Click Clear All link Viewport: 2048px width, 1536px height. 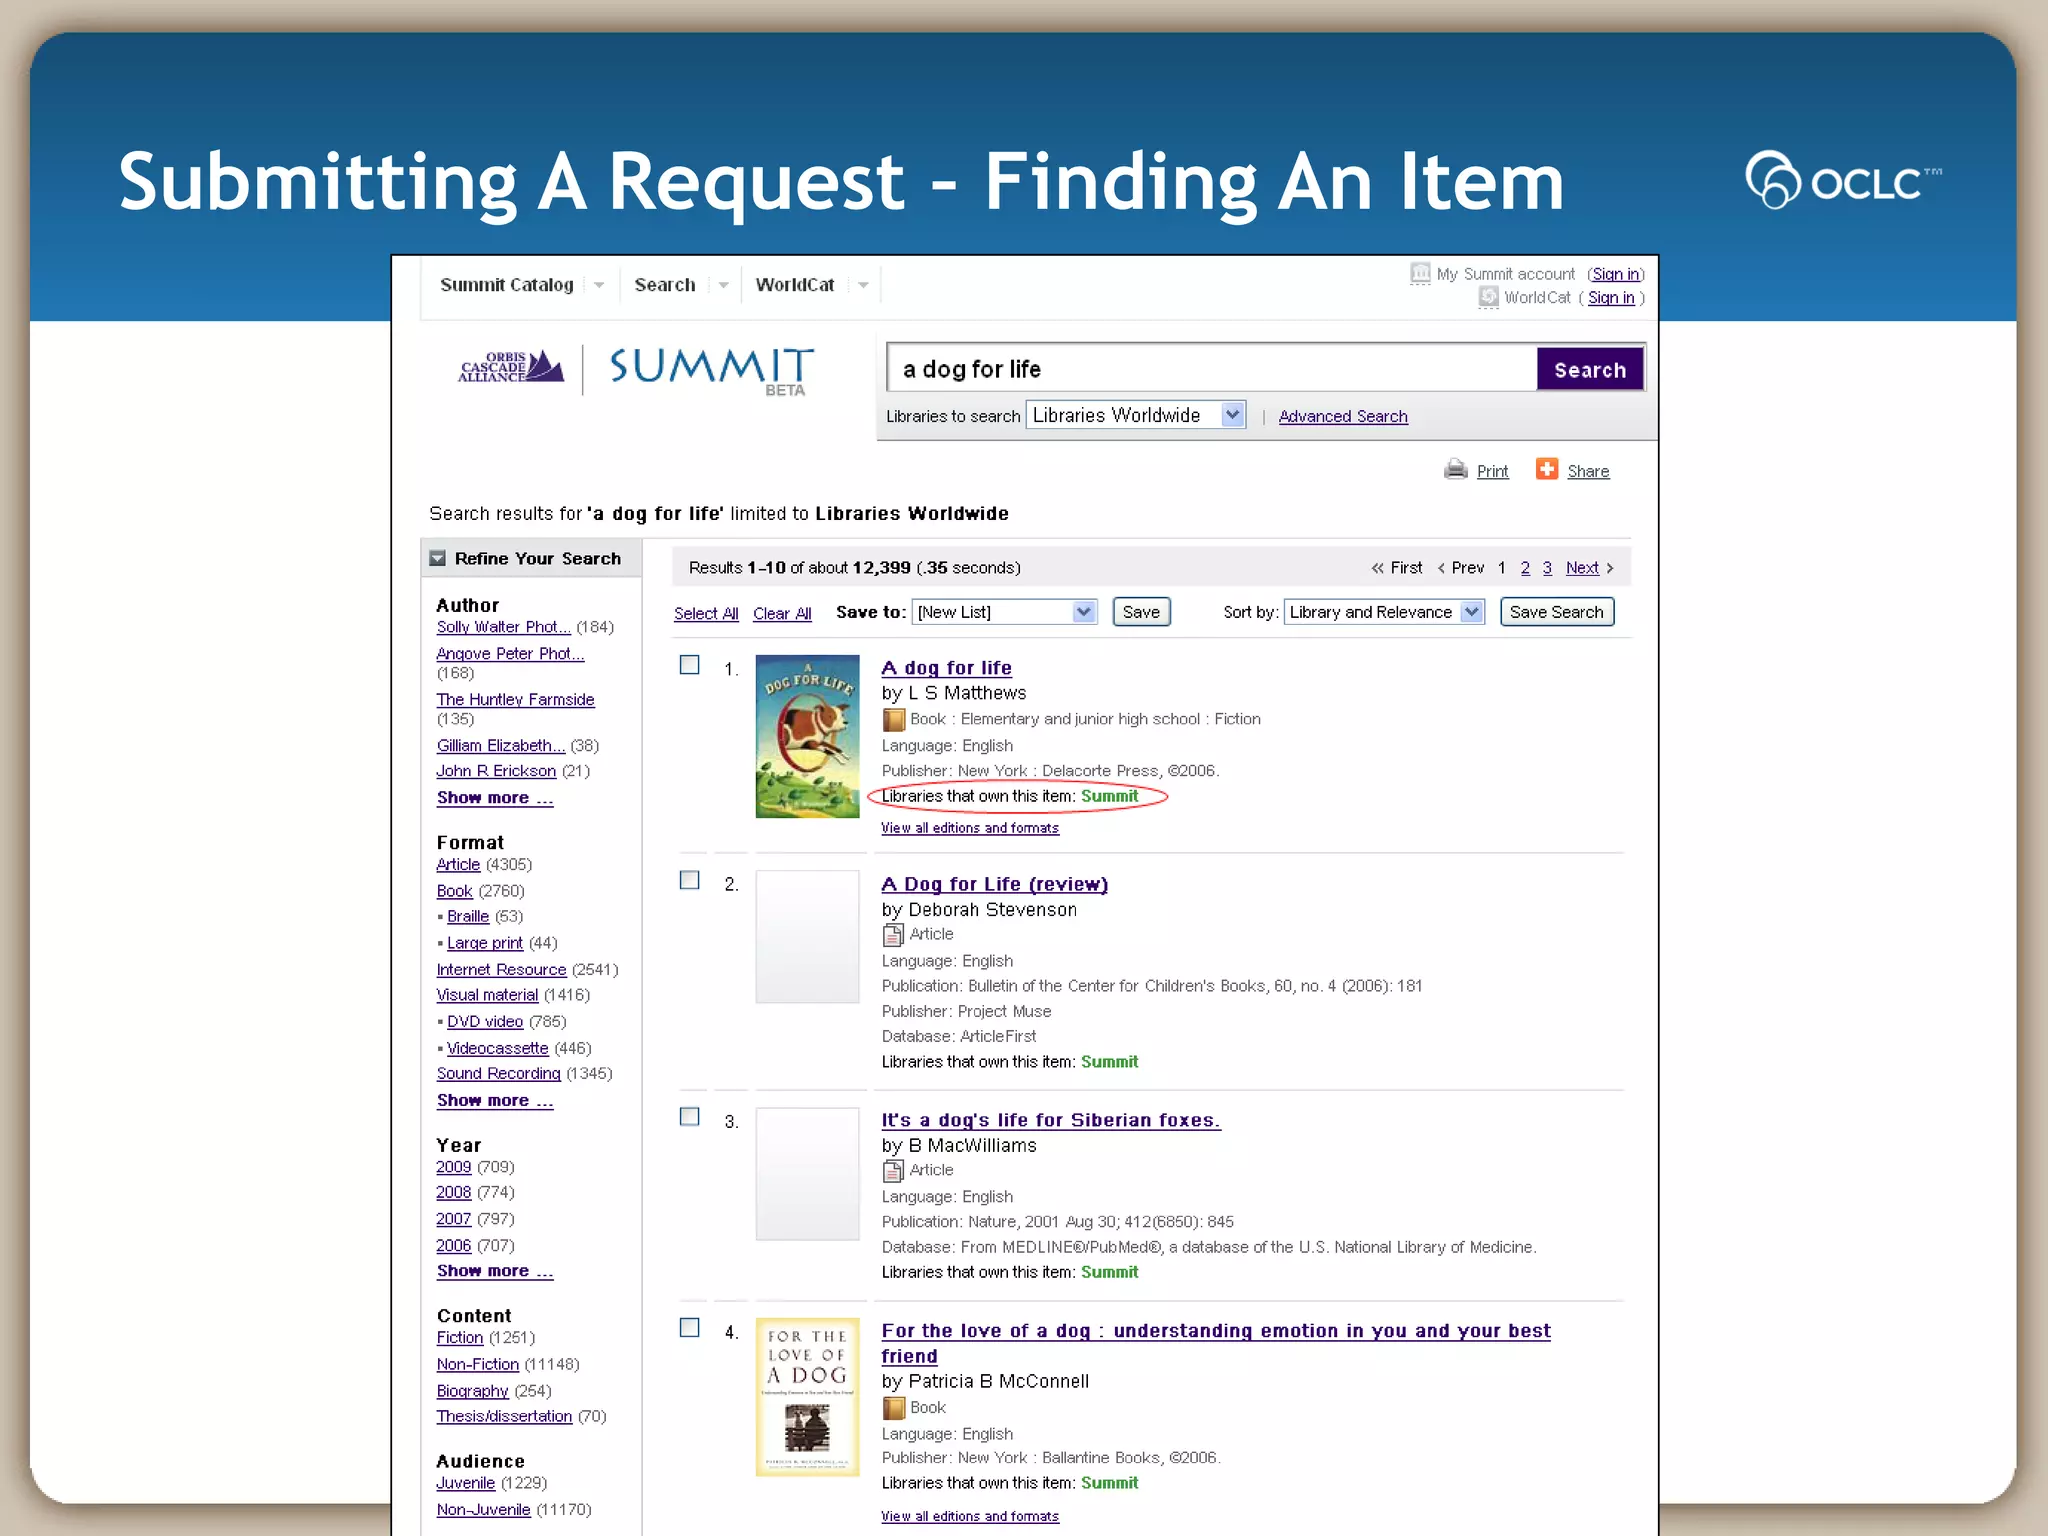tap(782, 613)
